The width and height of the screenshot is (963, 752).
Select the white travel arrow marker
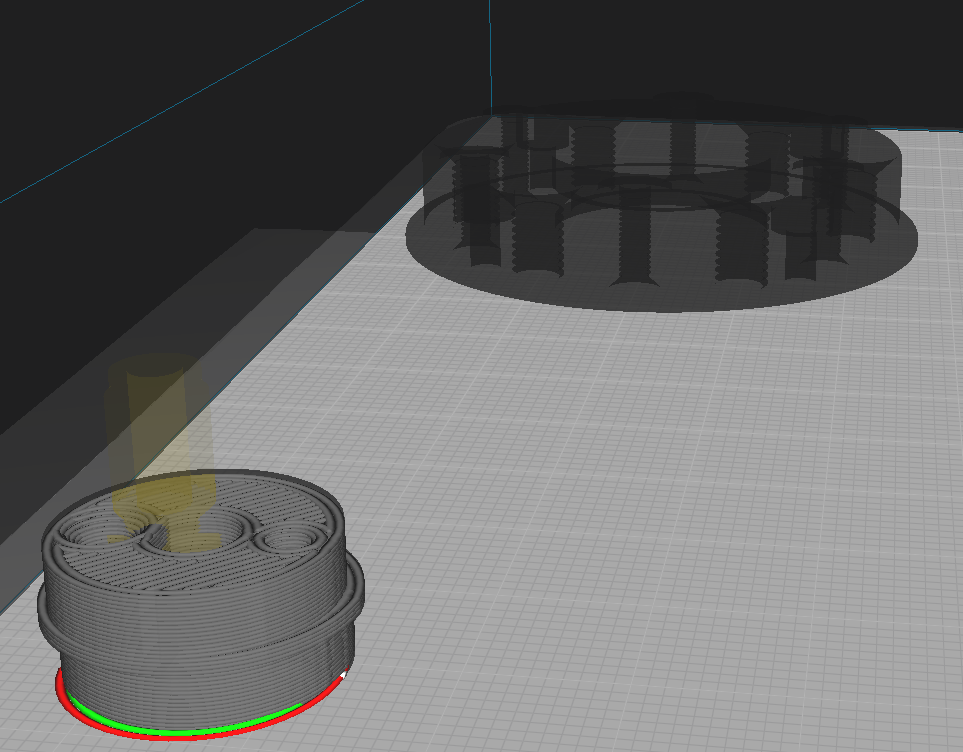(x=342, y=675)
